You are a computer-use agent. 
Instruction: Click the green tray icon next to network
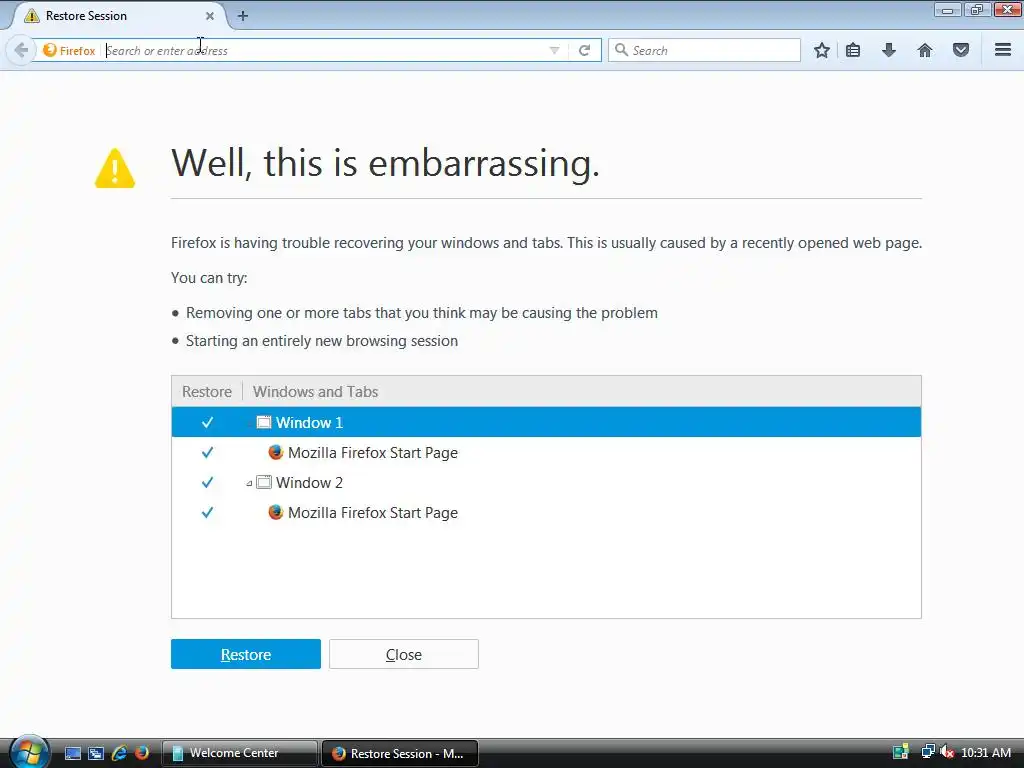[901, 752]
